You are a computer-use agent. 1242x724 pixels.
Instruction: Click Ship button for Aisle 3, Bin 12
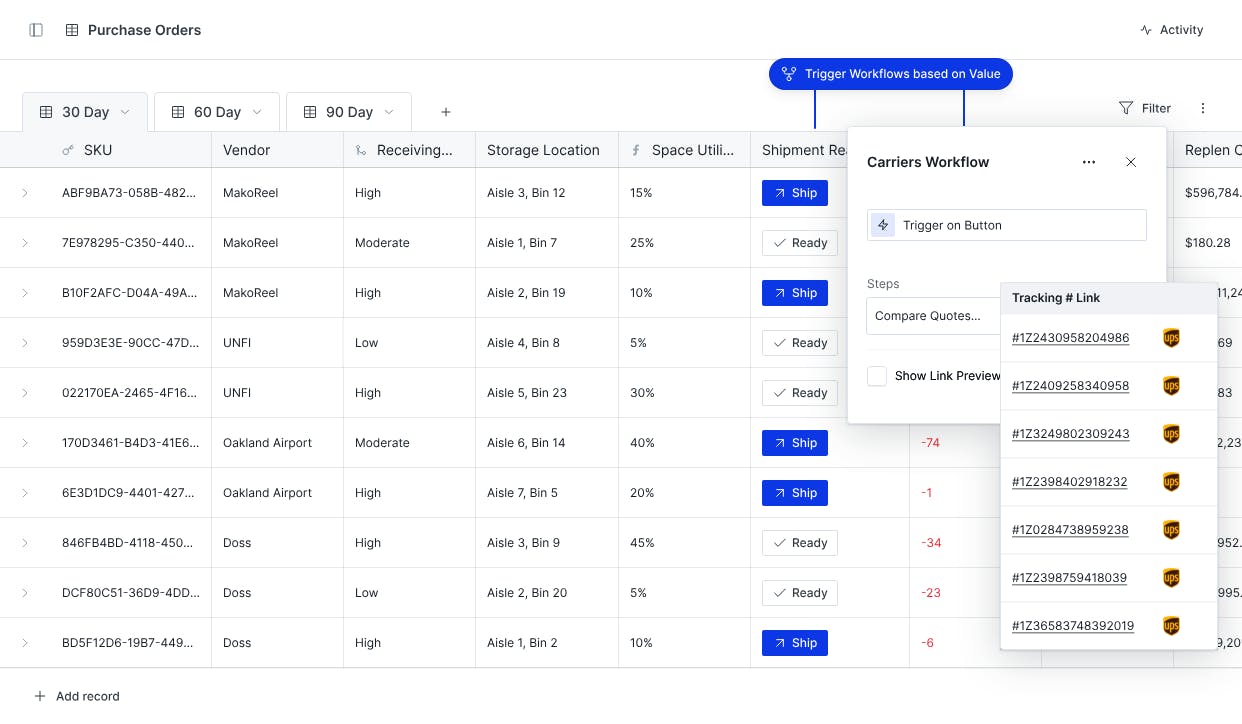(x=794, y=193)
